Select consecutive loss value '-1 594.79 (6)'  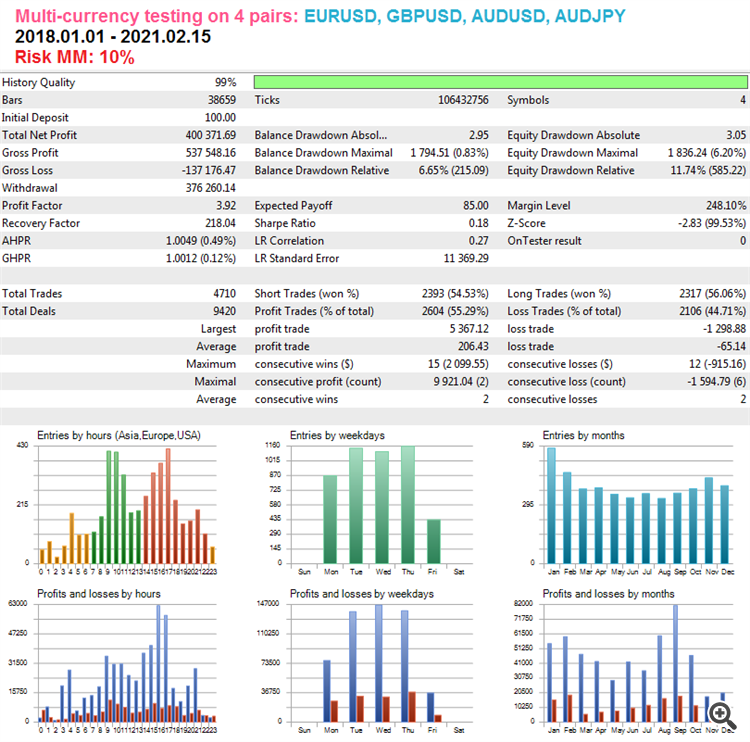point(717,382)
